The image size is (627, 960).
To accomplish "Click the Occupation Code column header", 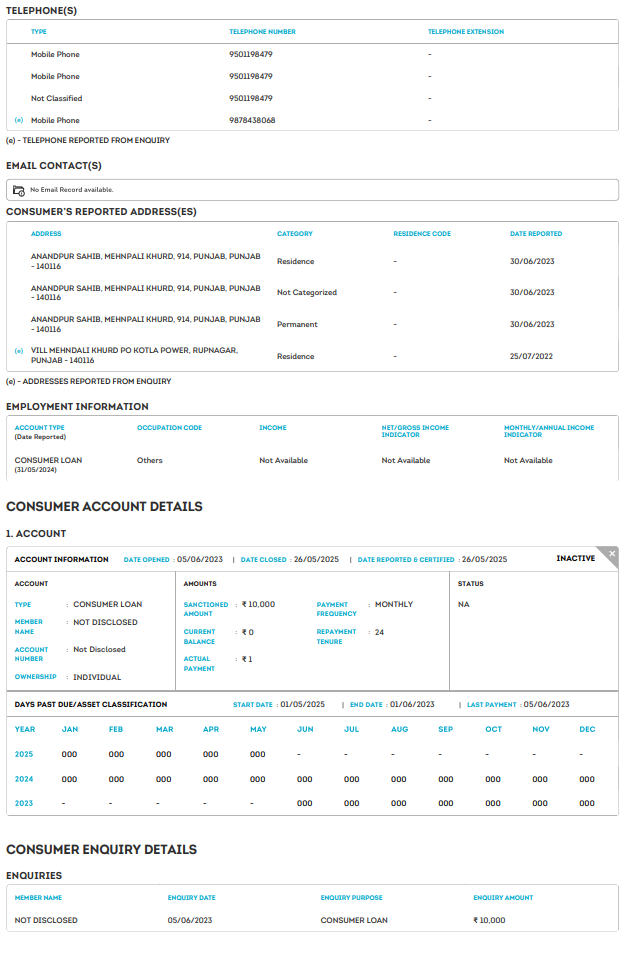I will pos(169,428).
